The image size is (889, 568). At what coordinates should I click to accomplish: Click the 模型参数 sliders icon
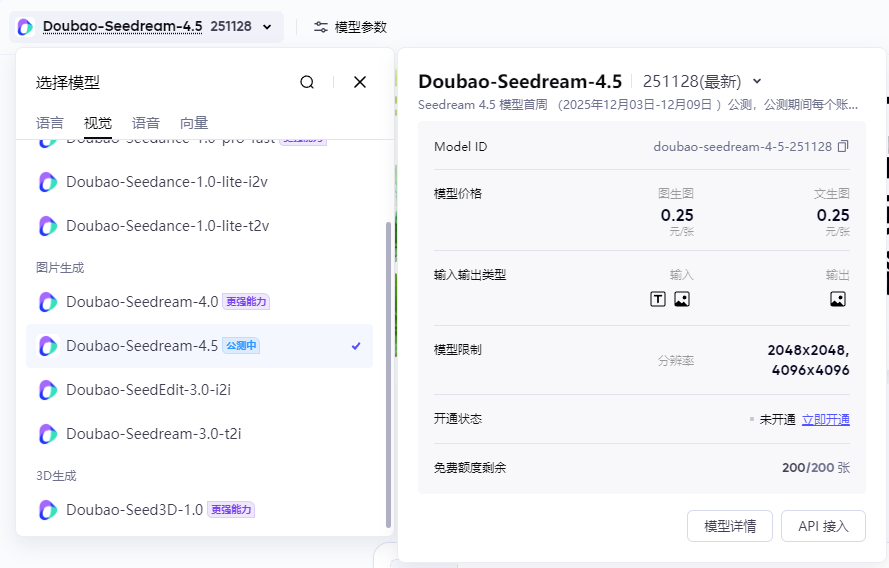[321, 27]
